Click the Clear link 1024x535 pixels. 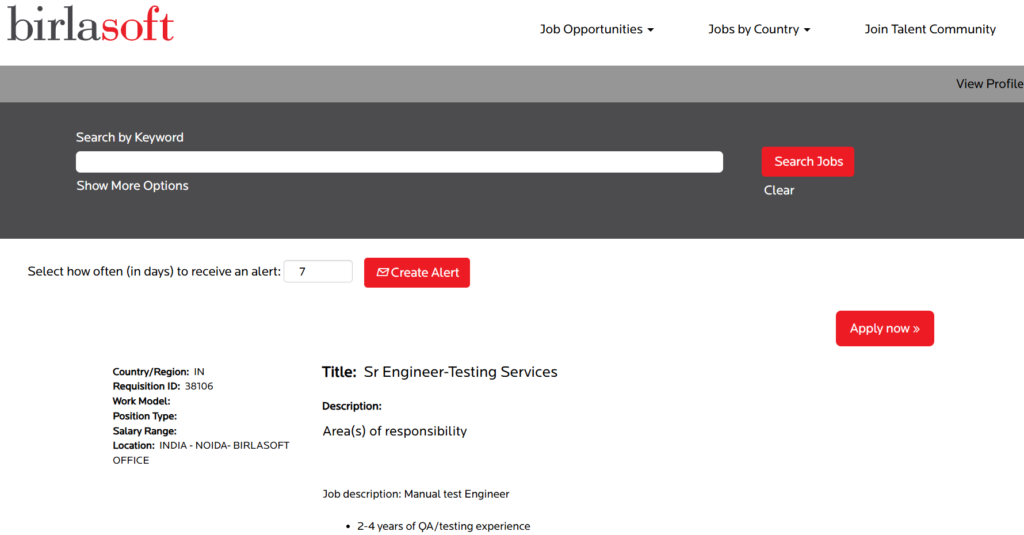point(779,190)
